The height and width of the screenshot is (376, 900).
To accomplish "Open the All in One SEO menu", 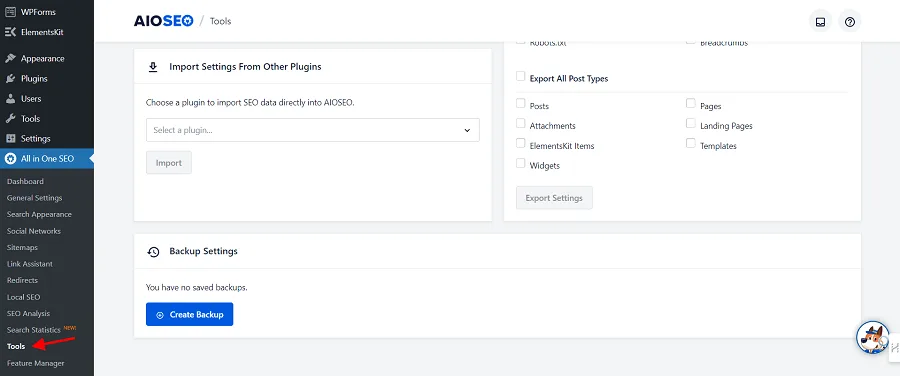I will coord(46,158).
